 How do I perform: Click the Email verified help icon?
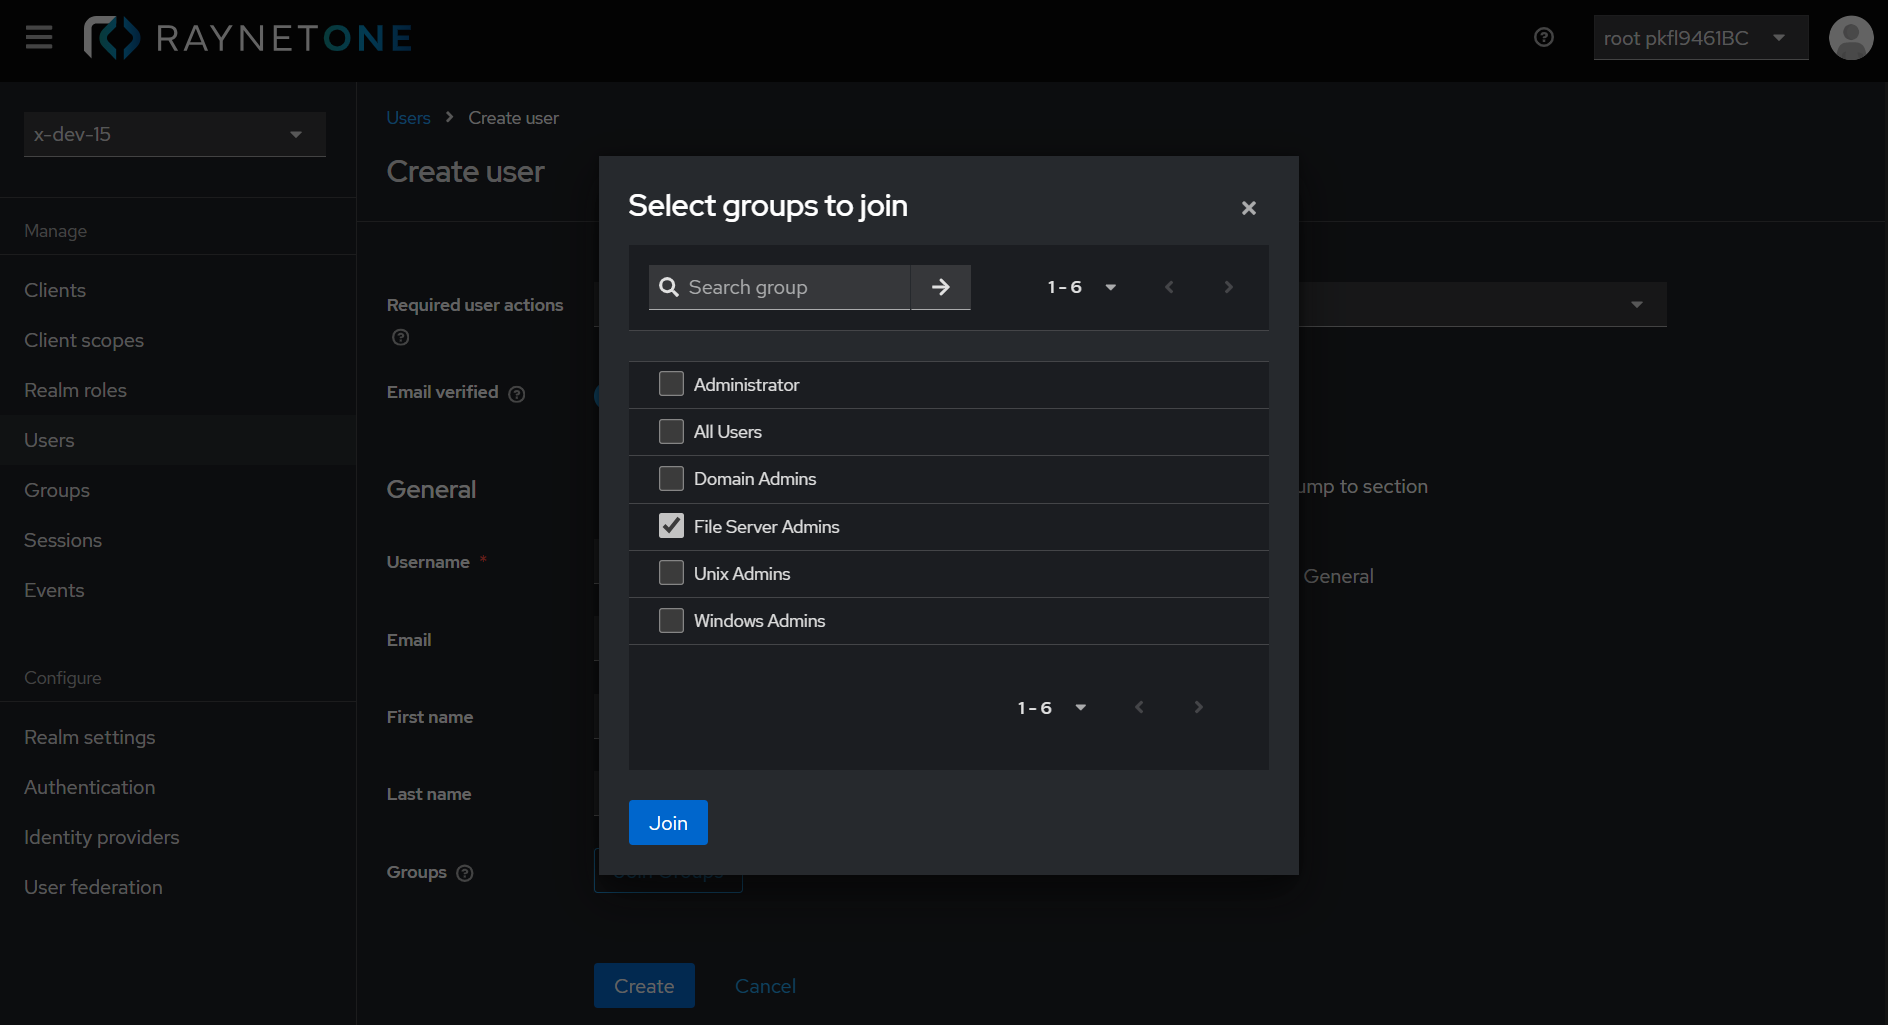coord(516,394)
